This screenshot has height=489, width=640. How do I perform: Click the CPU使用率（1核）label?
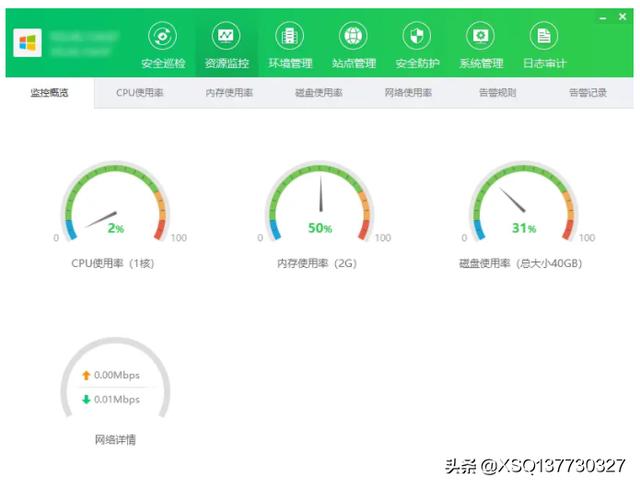113,263
